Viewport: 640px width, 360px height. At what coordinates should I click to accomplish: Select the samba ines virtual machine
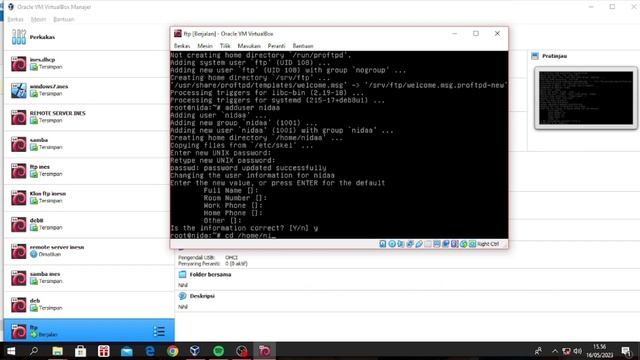pos(89,278)
